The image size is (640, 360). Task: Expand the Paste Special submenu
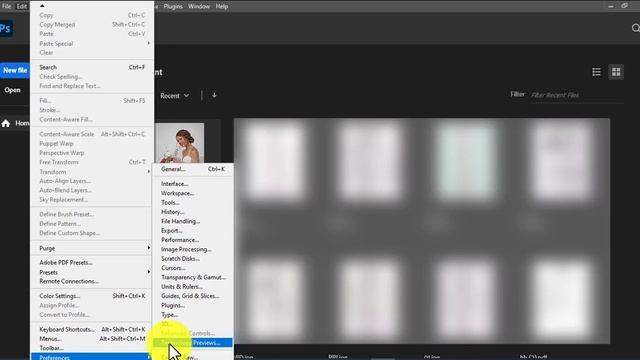click(x=92, y=43)
